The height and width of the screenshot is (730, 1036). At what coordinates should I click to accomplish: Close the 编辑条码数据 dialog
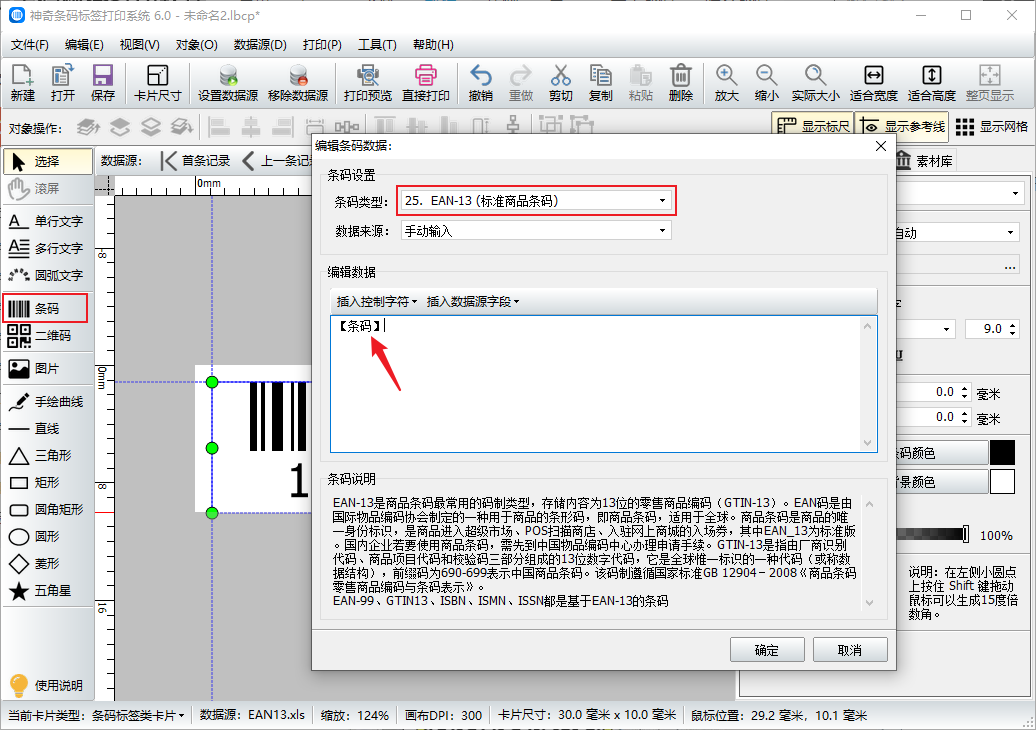[881, 146]
